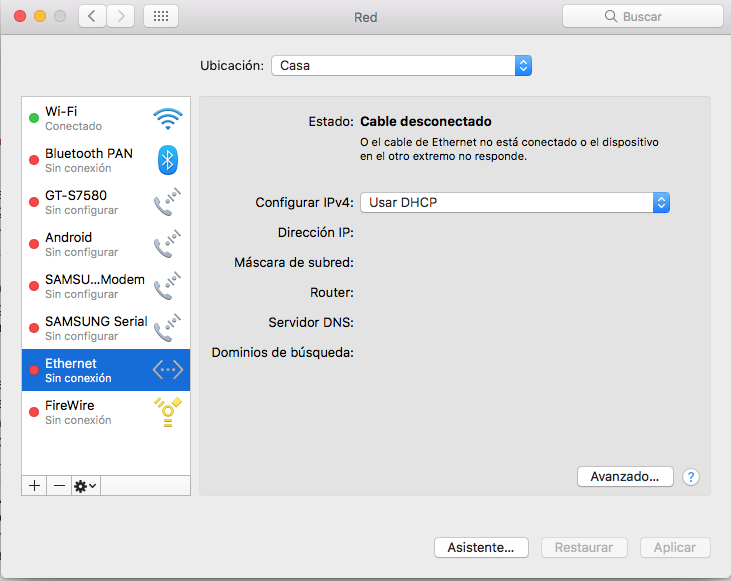731x581 pixels.
Task: Open the help question mark button
Action: point(690,477)
